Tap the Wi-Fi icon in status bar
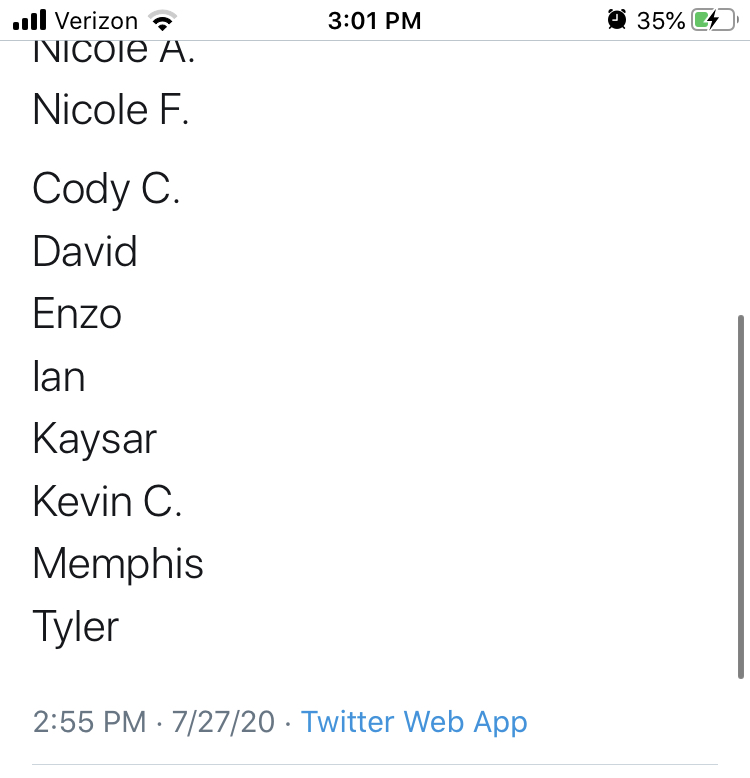 coord(163,20)
